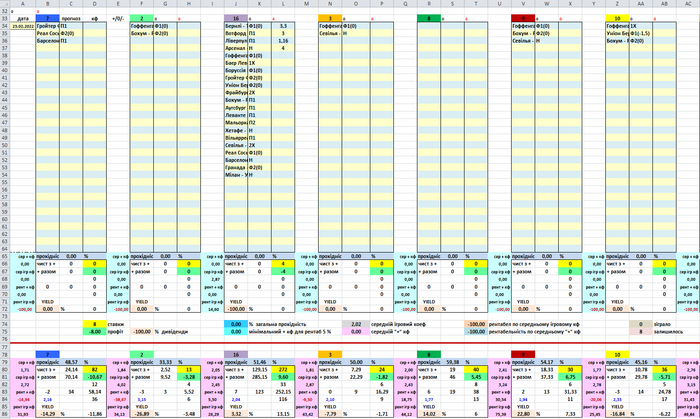
Task: Select green '-10,67' cell in row 81
Action: 95,377
